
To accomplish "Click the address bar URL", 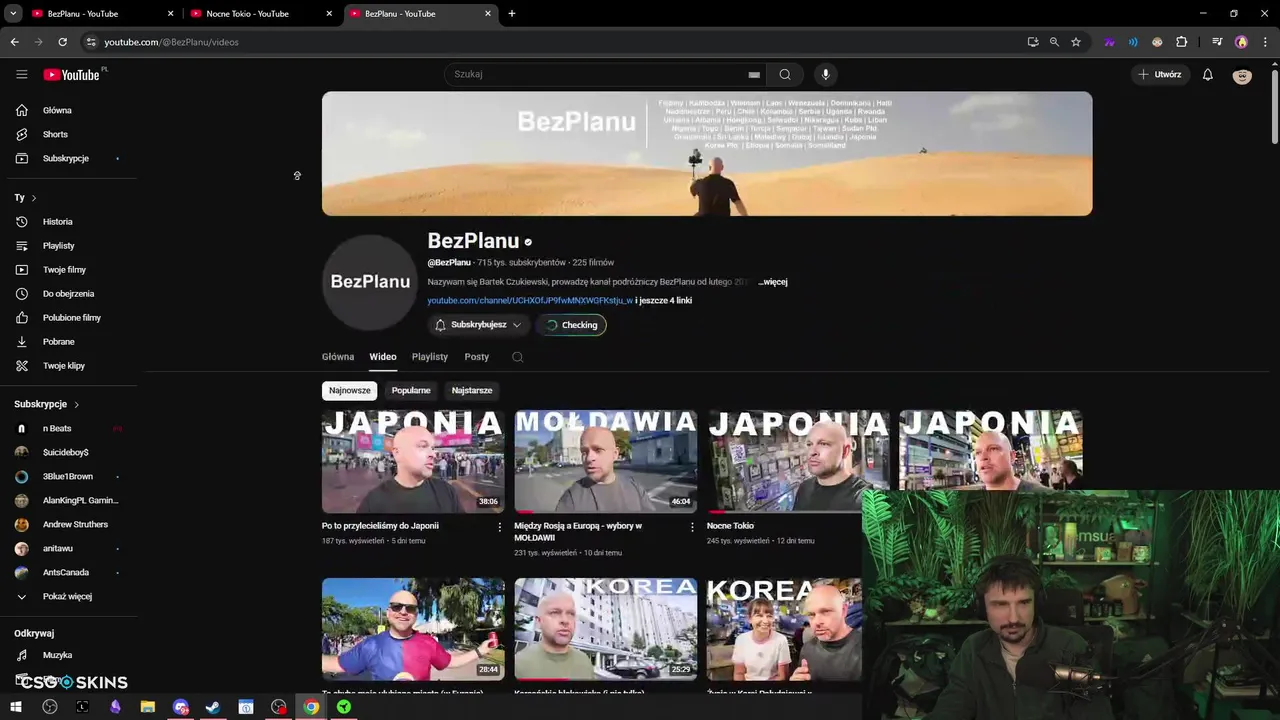I will point(171,42).
